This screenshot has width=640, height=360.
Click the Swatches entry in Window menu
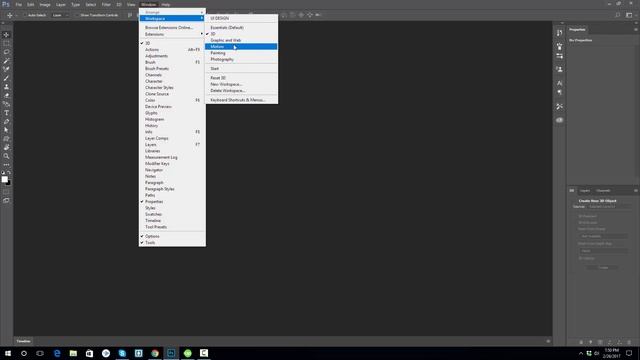[172, 214]
